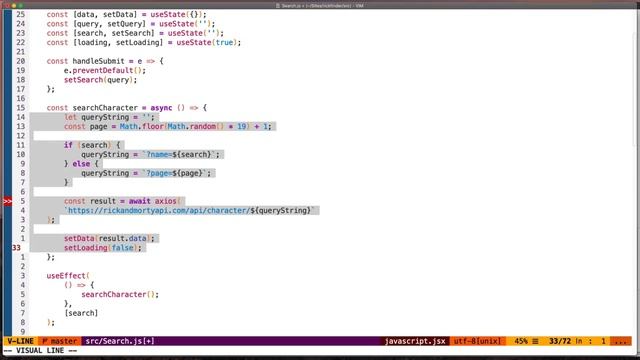
Task: Click relative line number 20
Action: (x=20, y=61)
